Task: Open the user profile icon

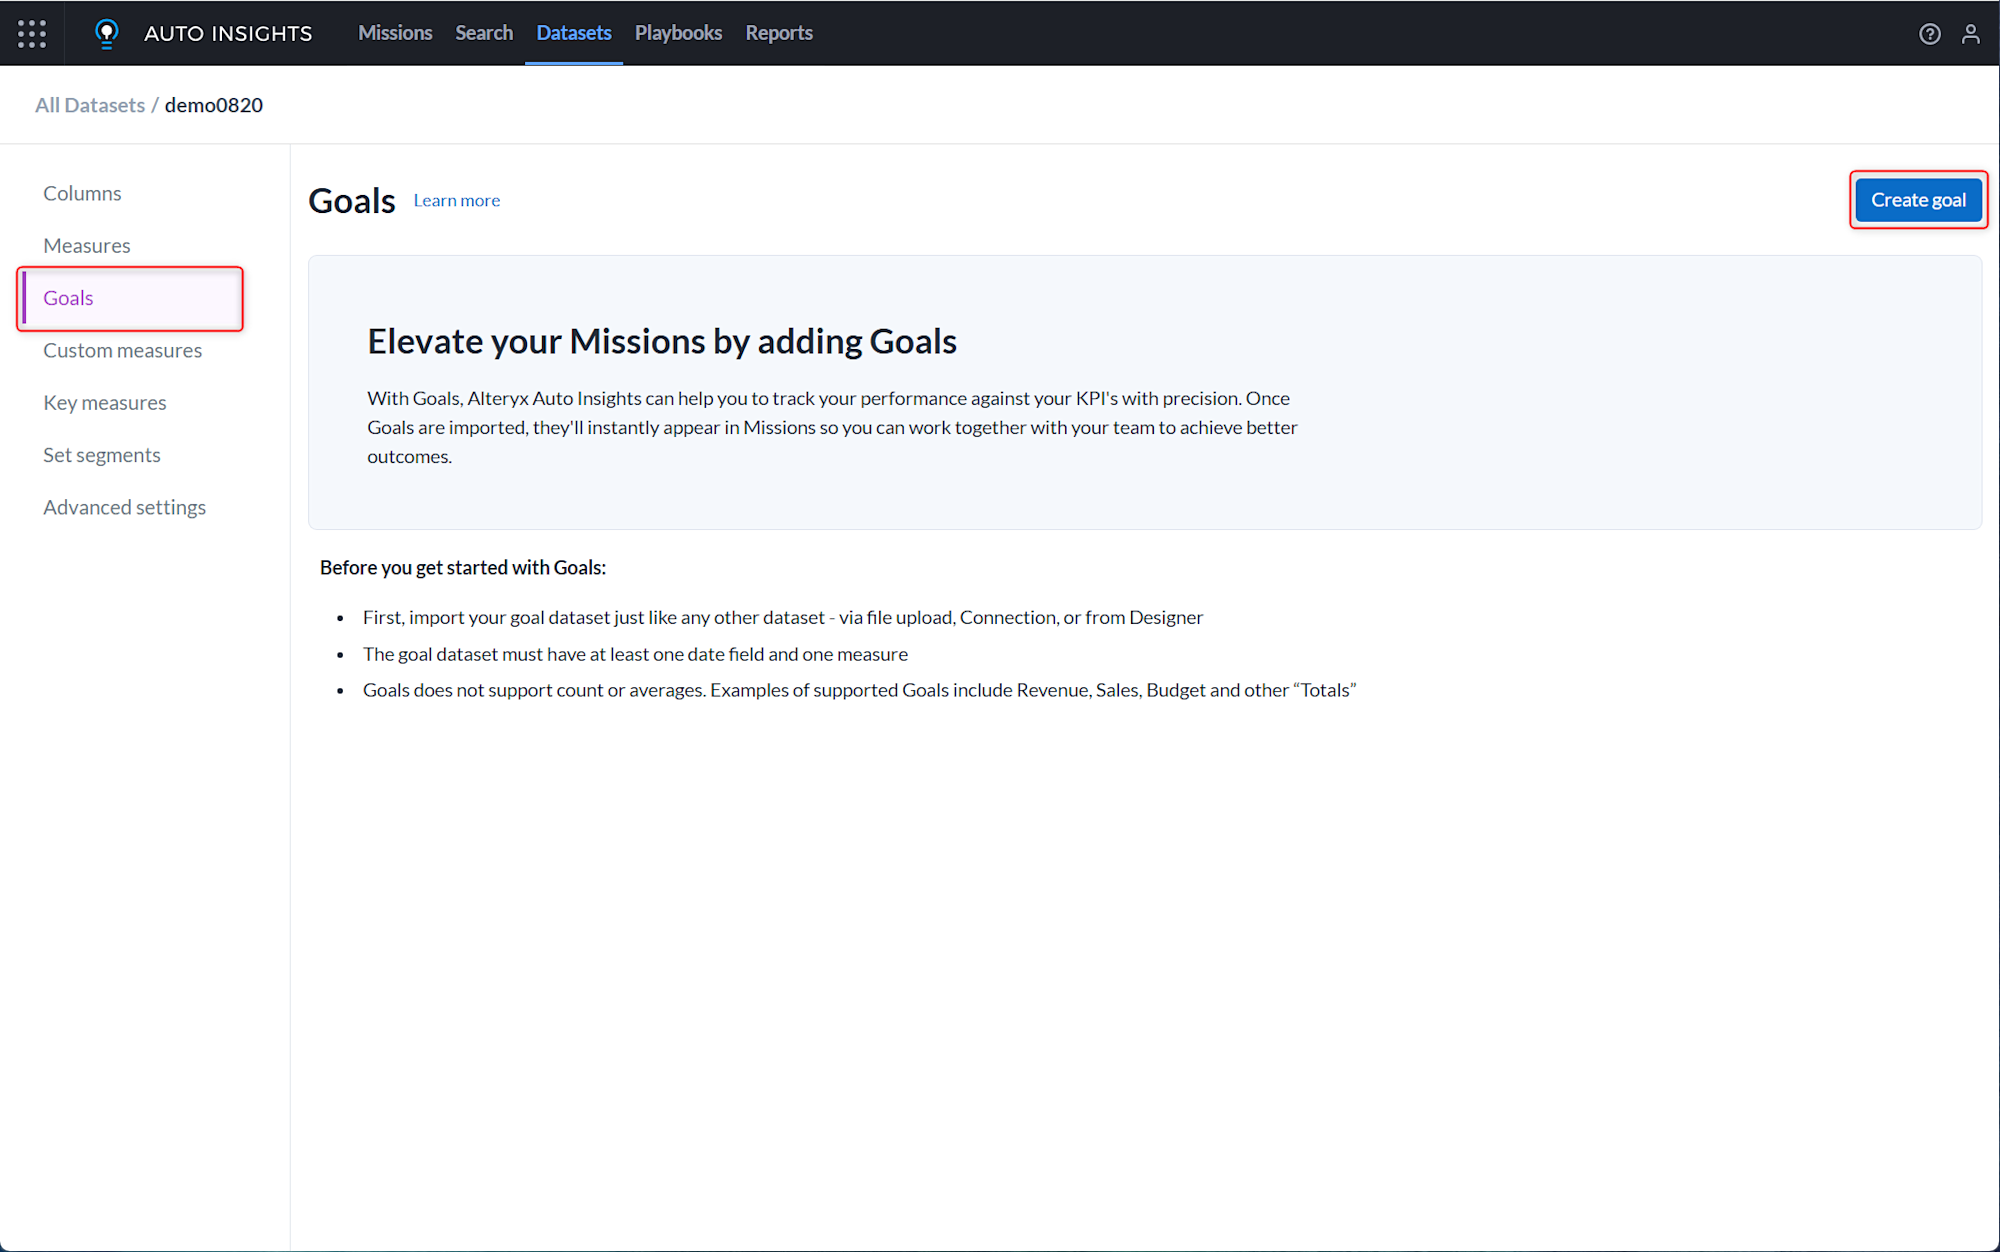Action: pos(1970,34)
